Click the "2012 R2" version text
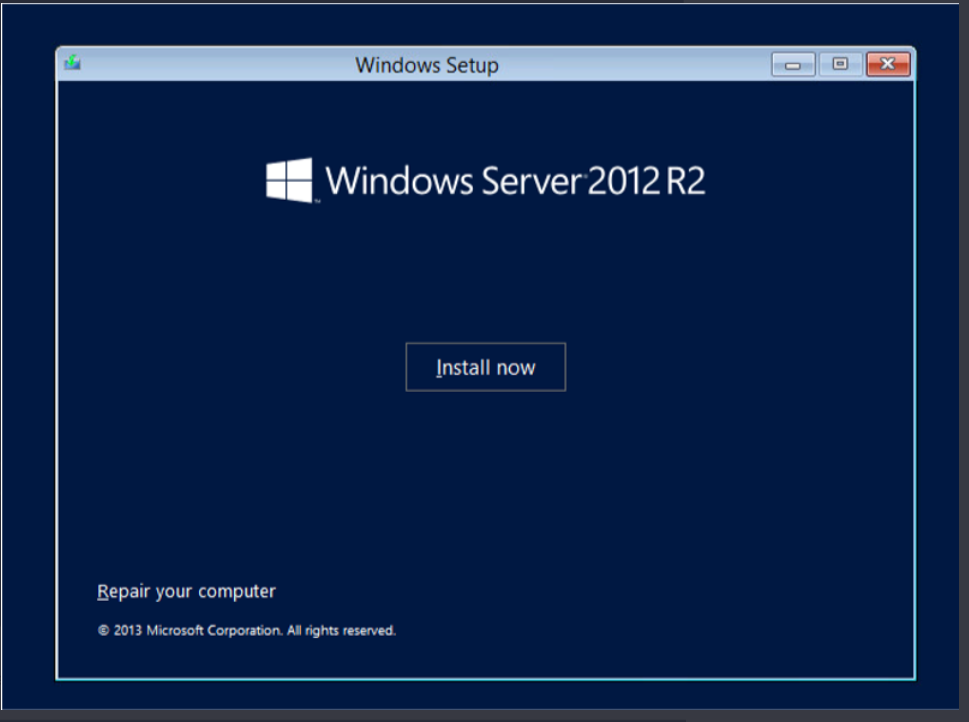Image resolution: width=969 pixels, height=722 pixels. coord(646,181)
